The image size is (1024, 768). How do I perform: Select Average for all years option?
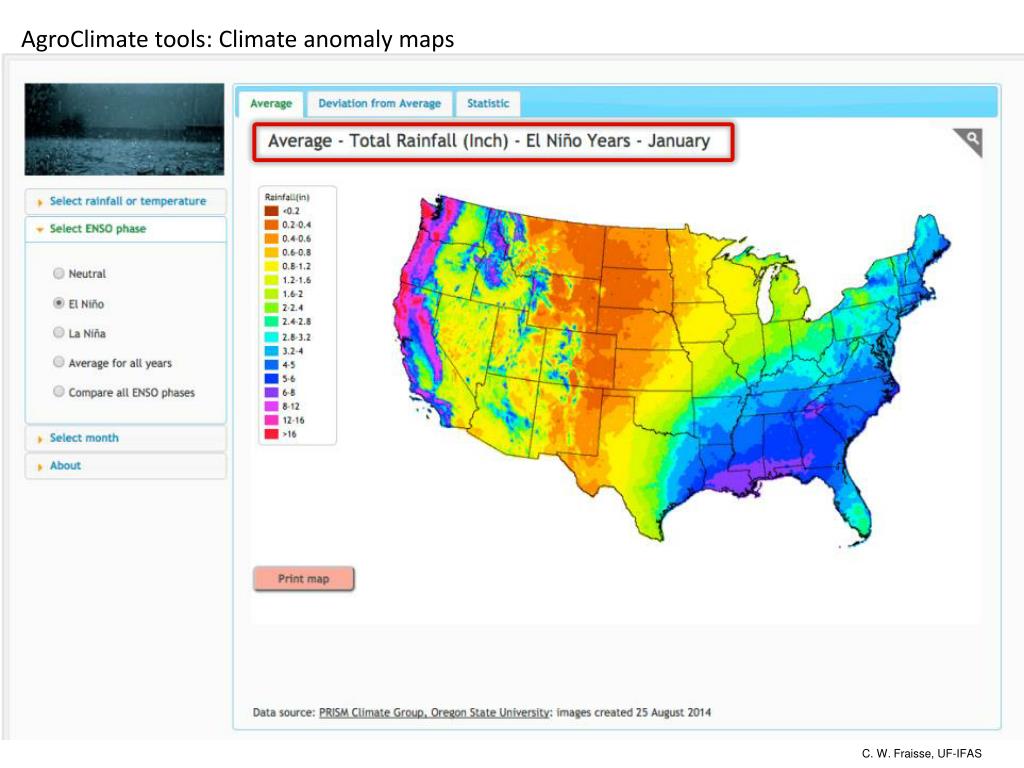(x=59, y=362)
